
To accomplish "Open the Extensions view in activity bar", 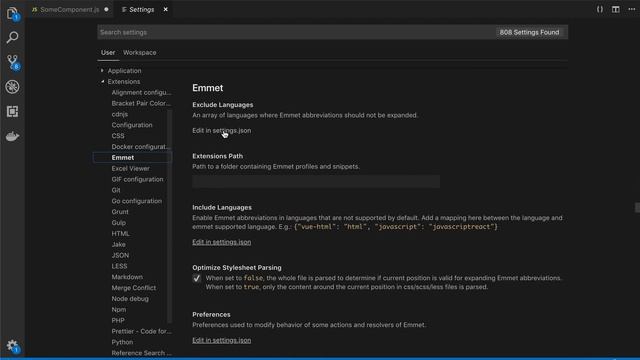I will point(12,111).
